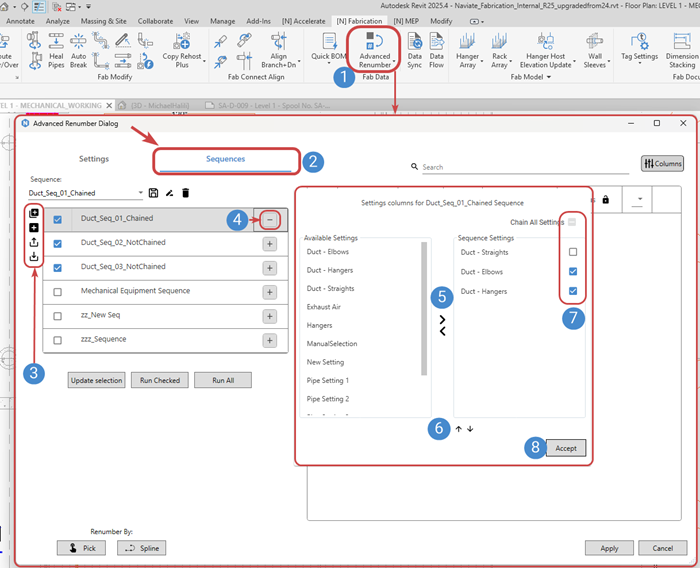Uncheck the Duct_Seq_02_NotChained checkbox
Image resolution: width=700 pixels, height=568 pixels.
[57, 243]
